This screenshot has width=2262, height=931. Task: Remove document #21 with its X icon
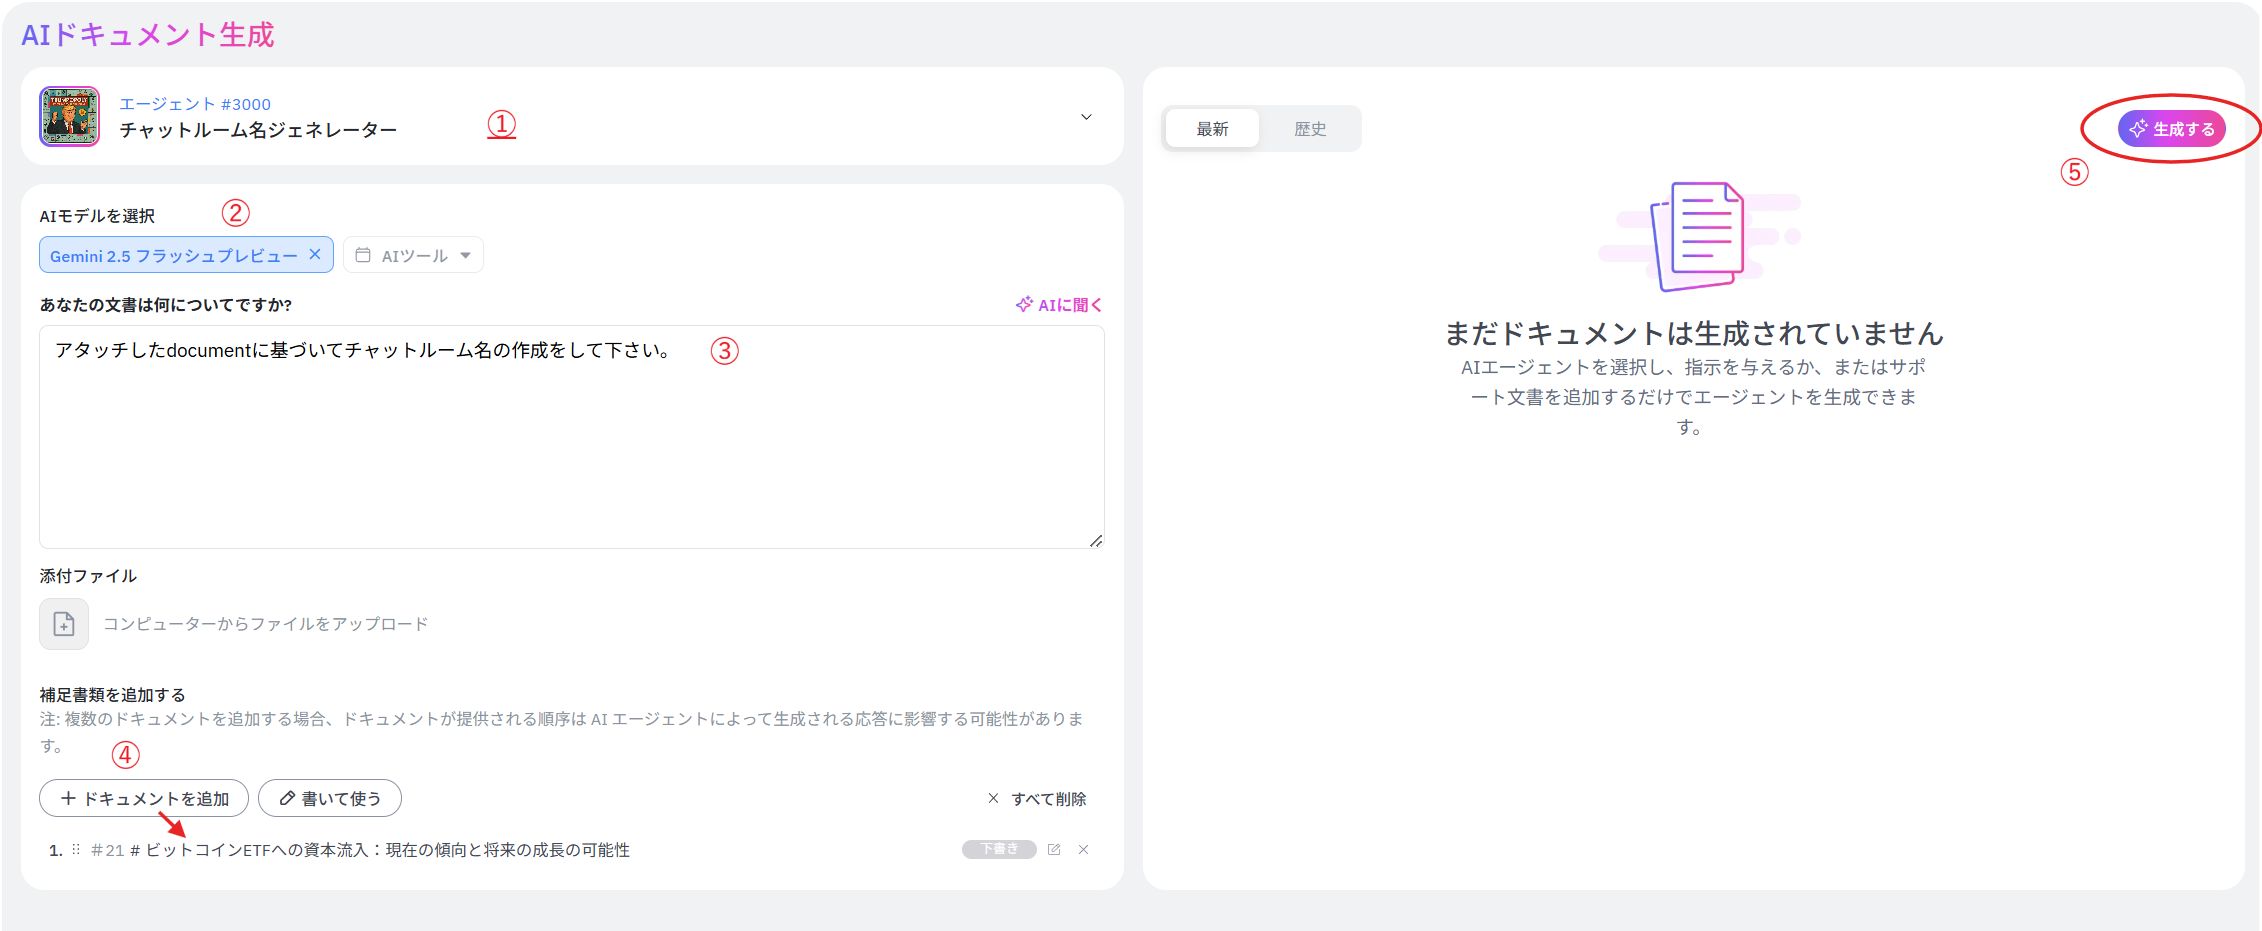point(1083,849)
